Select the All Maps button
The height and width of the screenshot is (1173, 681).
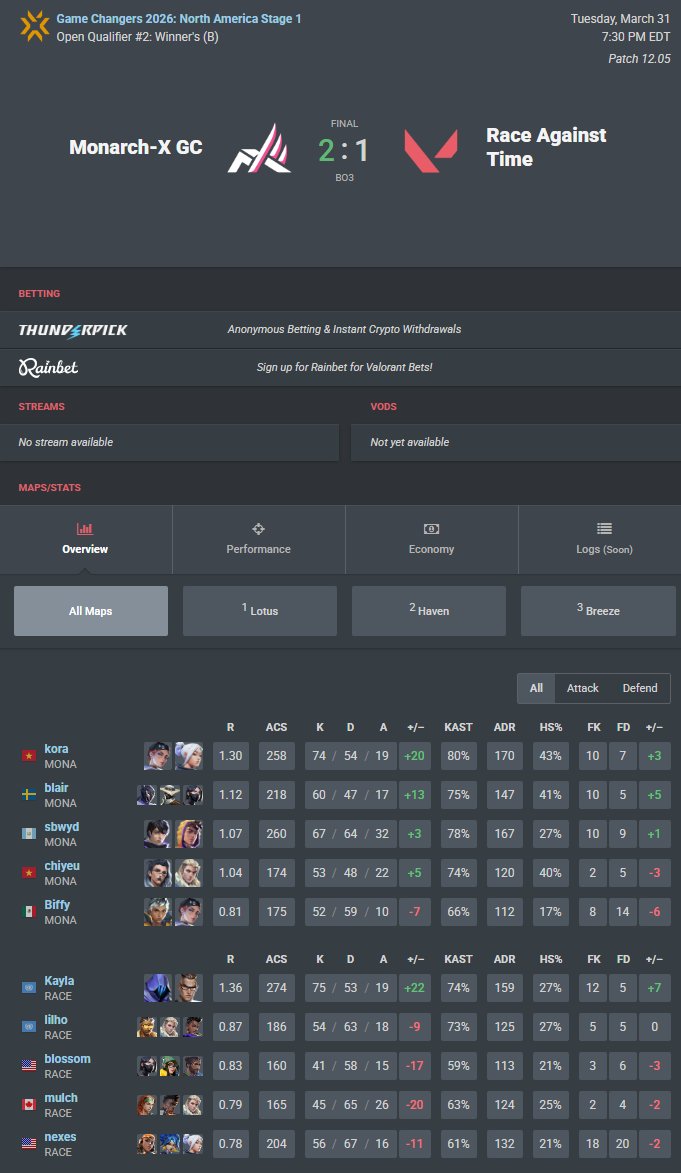pyautogui.click(x=91, y=611)
